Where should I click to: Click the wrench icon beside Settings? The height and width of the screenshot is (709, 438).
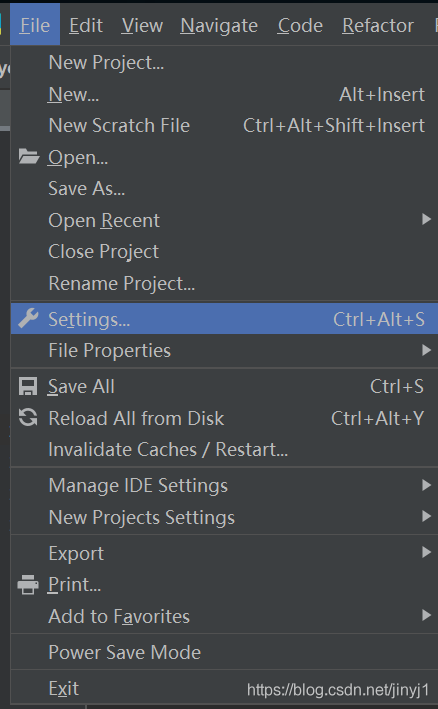28,319
